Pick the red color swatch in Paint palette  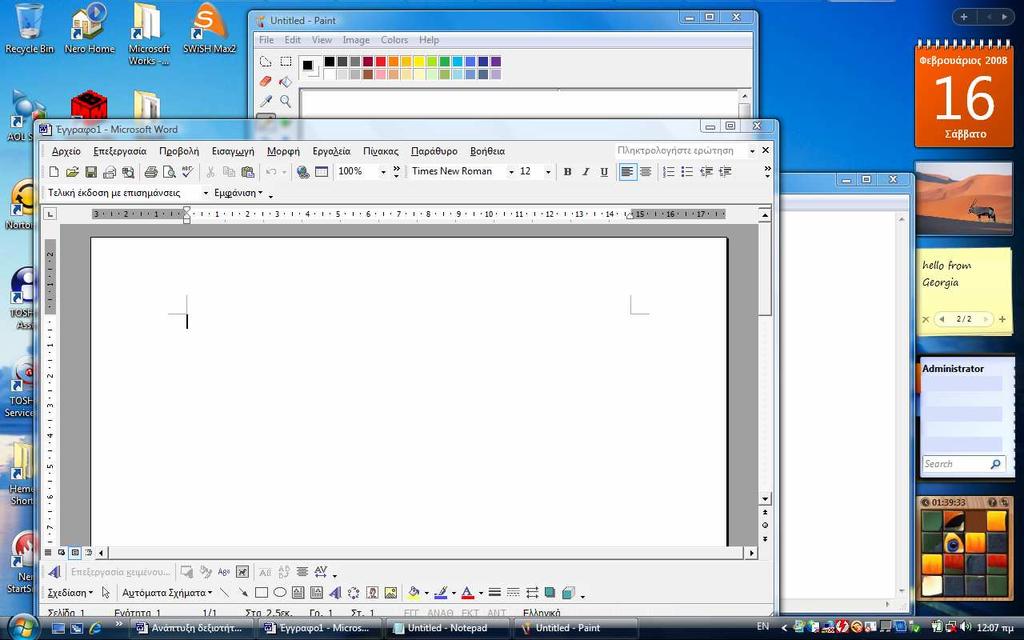(x=381, y=61)
